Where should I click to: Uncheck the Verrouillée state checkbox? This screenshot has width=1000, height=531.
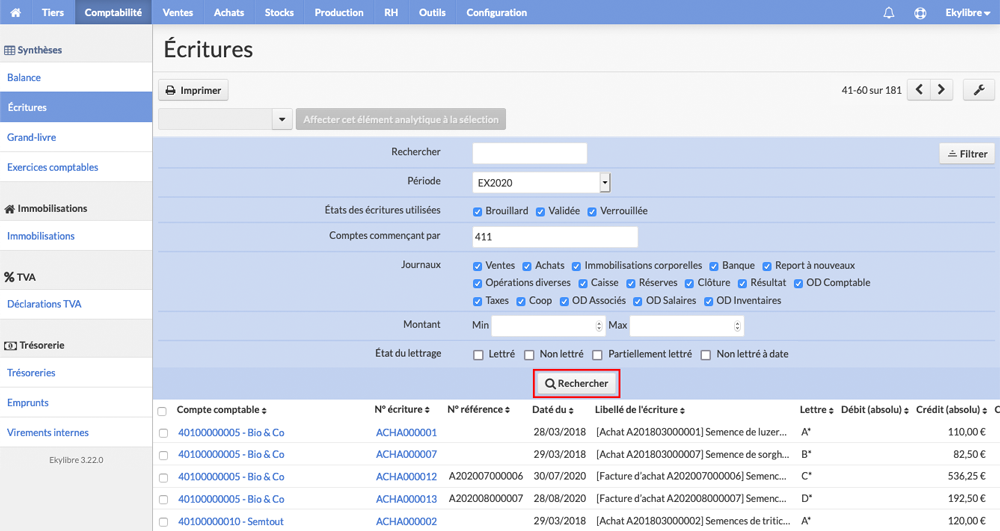coord(592,212)
